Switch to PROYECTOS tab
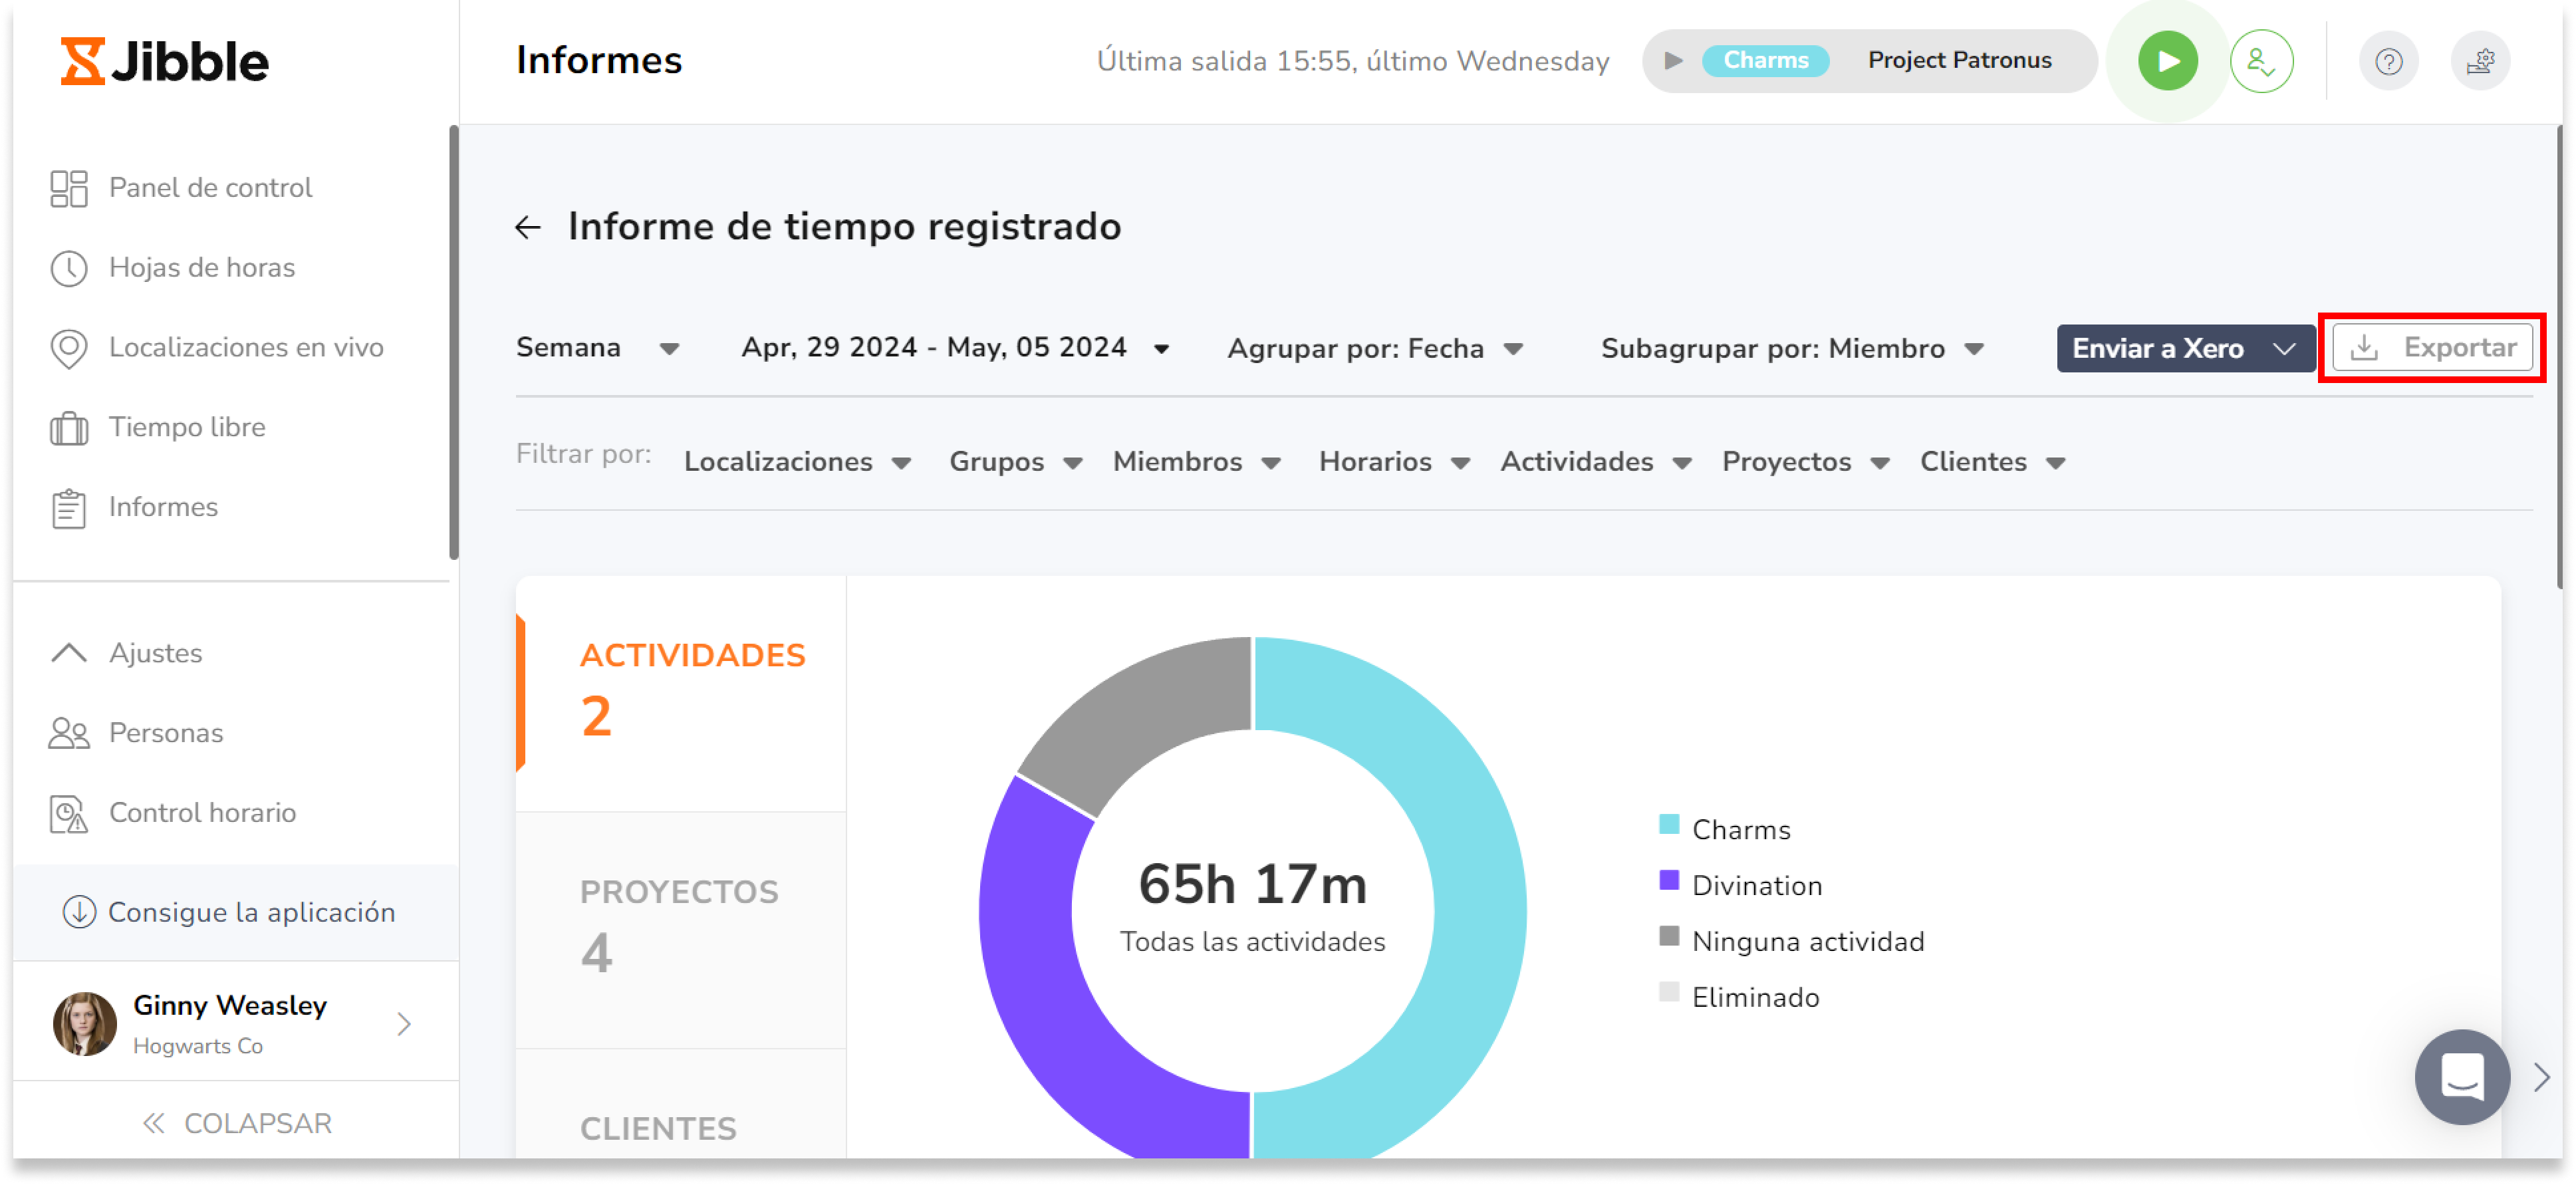 tap(681, 931)
